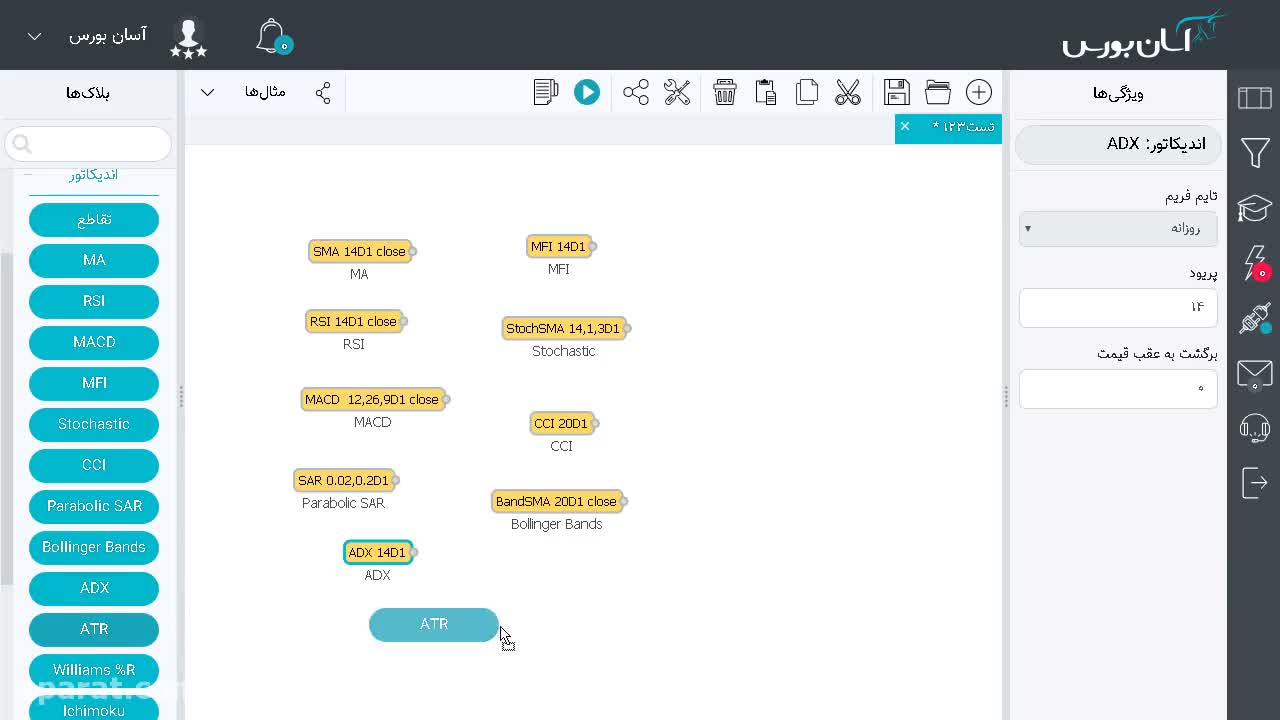The image size is (1280, 720).
Task: Select the filter funnel icon in sidebar
Action: click(x=1255, y=153)
